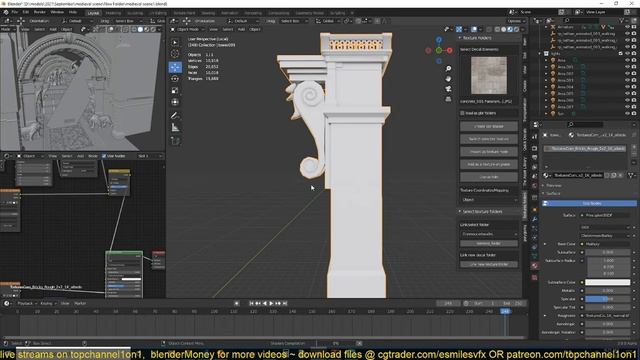Viewport: 640px width, 360px height.
Task: Hide Area.004 light via eye icon
Action: click(627, 87)
